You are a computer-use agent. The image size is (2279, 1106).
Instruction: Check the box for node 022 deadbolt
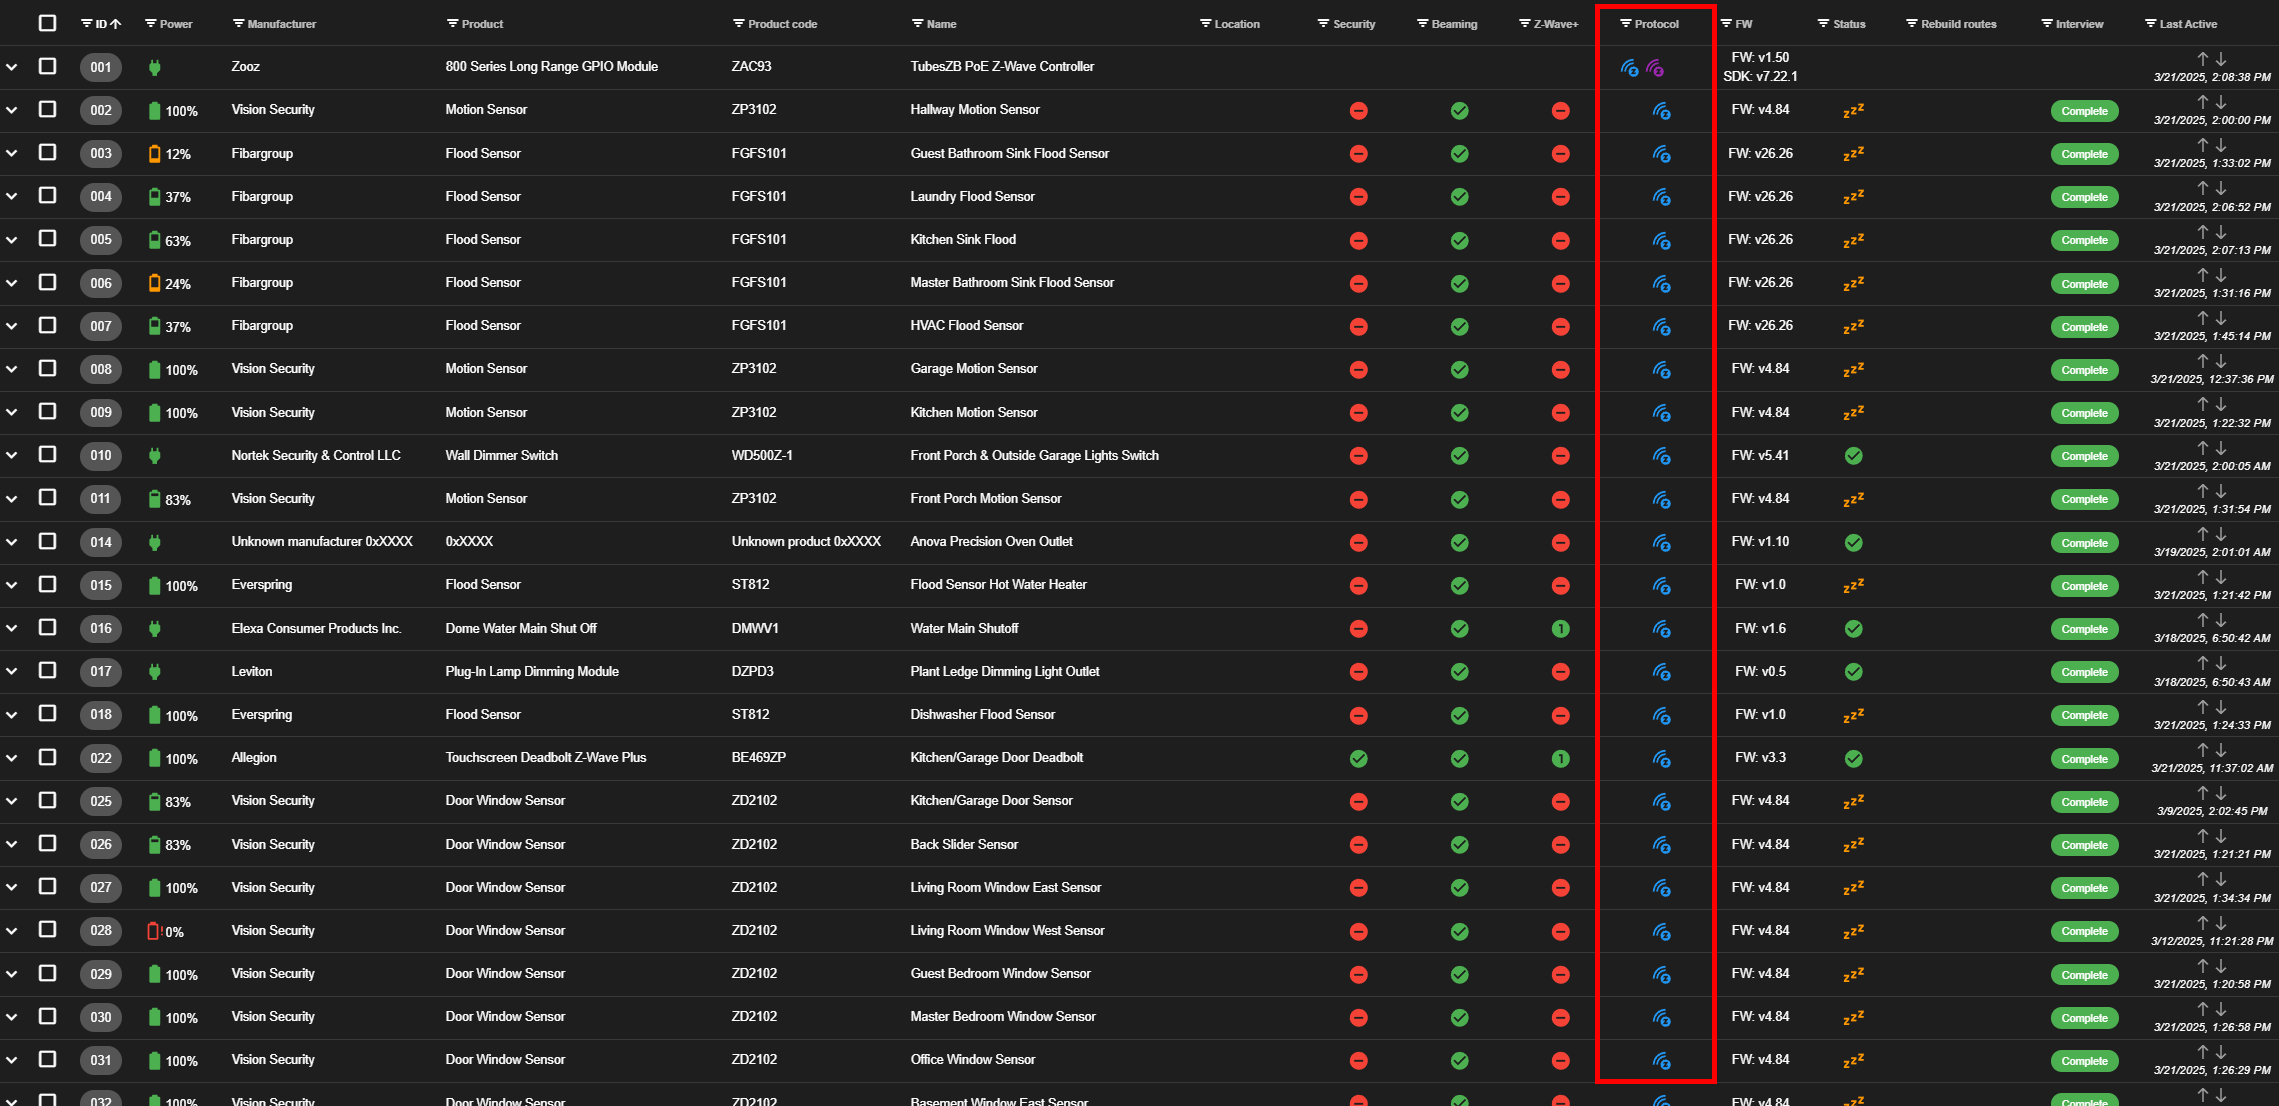(x=47, y=757)
